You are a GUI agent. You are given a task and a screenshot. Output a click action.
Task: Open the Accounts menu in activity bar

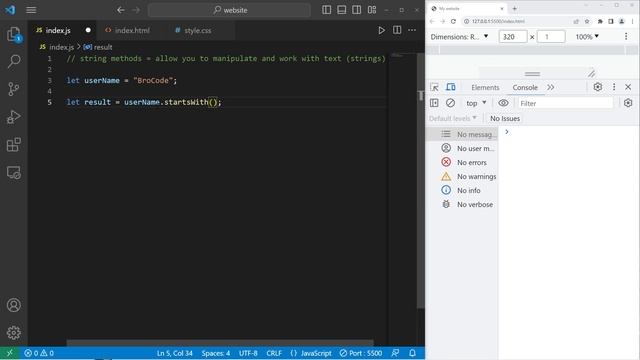[x=14, y=305]
